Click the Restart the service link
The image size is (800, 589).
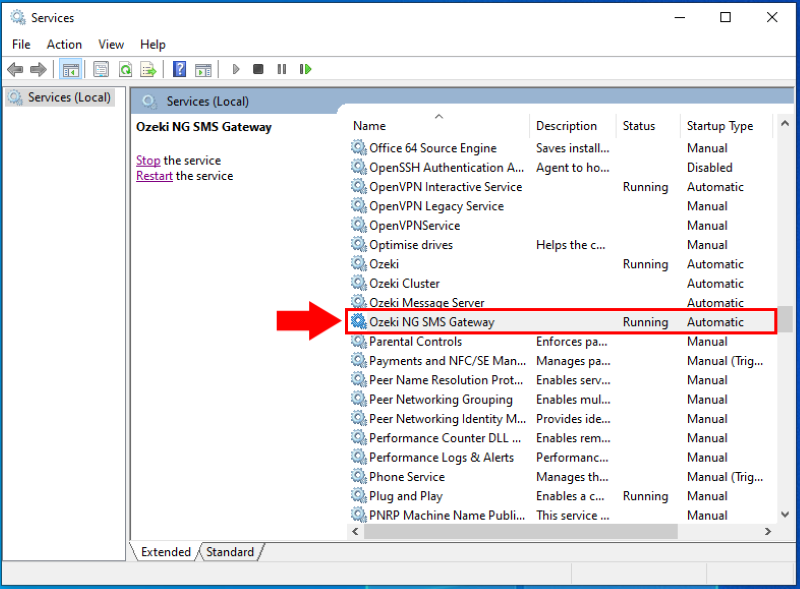154,176
